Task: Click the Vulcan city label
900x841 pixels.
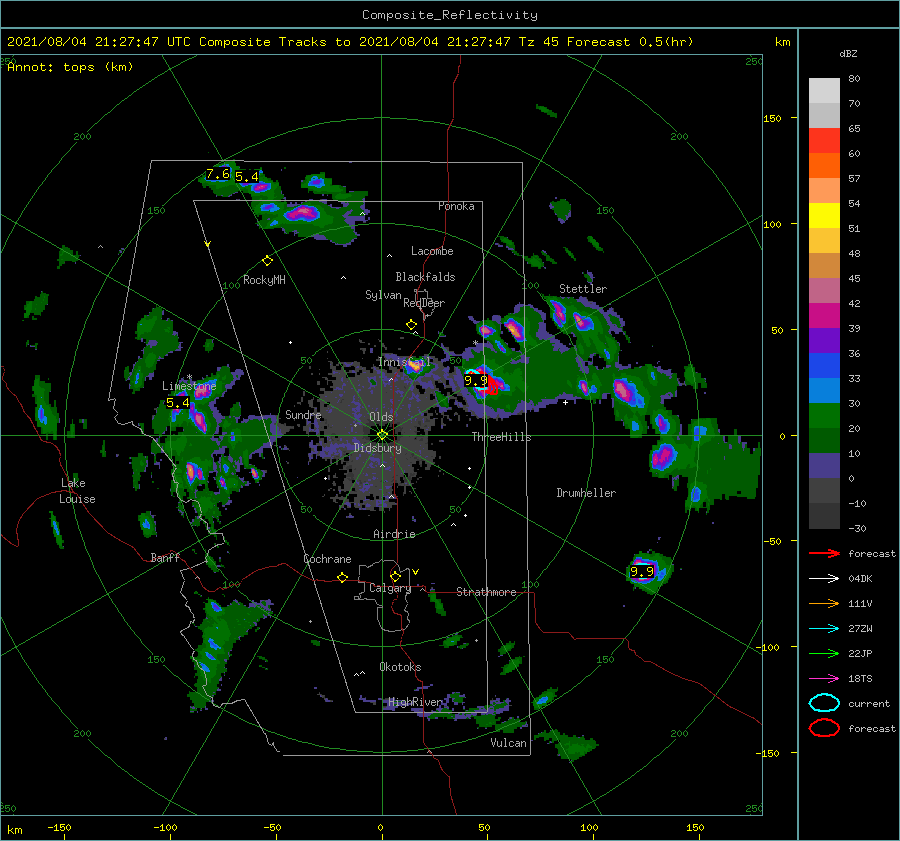Action: pos(509,743)
